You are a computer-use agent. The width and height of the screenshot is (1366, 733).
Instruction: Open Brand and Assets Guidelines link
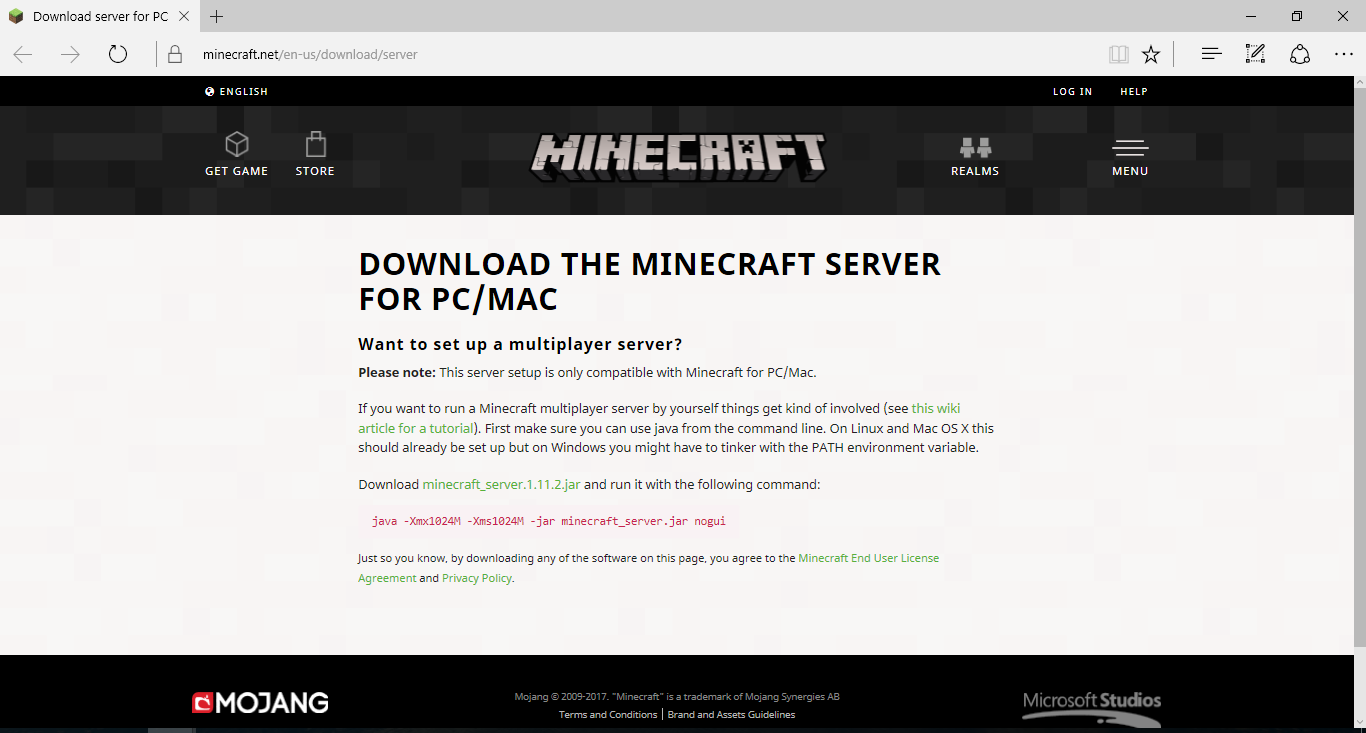(x=731, y=714)
